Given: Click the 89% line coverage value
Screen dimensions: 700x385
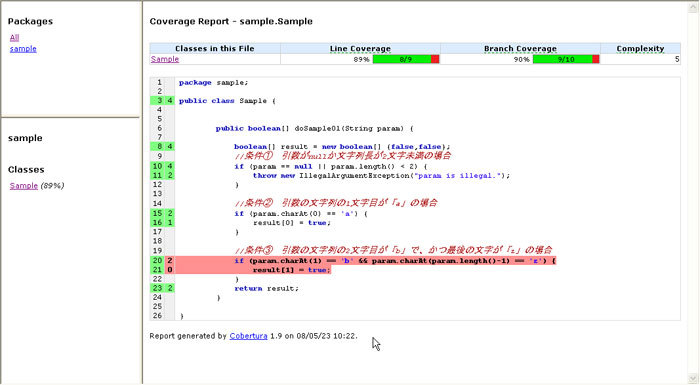Looking at the screenshot, I should pos(361,59).
